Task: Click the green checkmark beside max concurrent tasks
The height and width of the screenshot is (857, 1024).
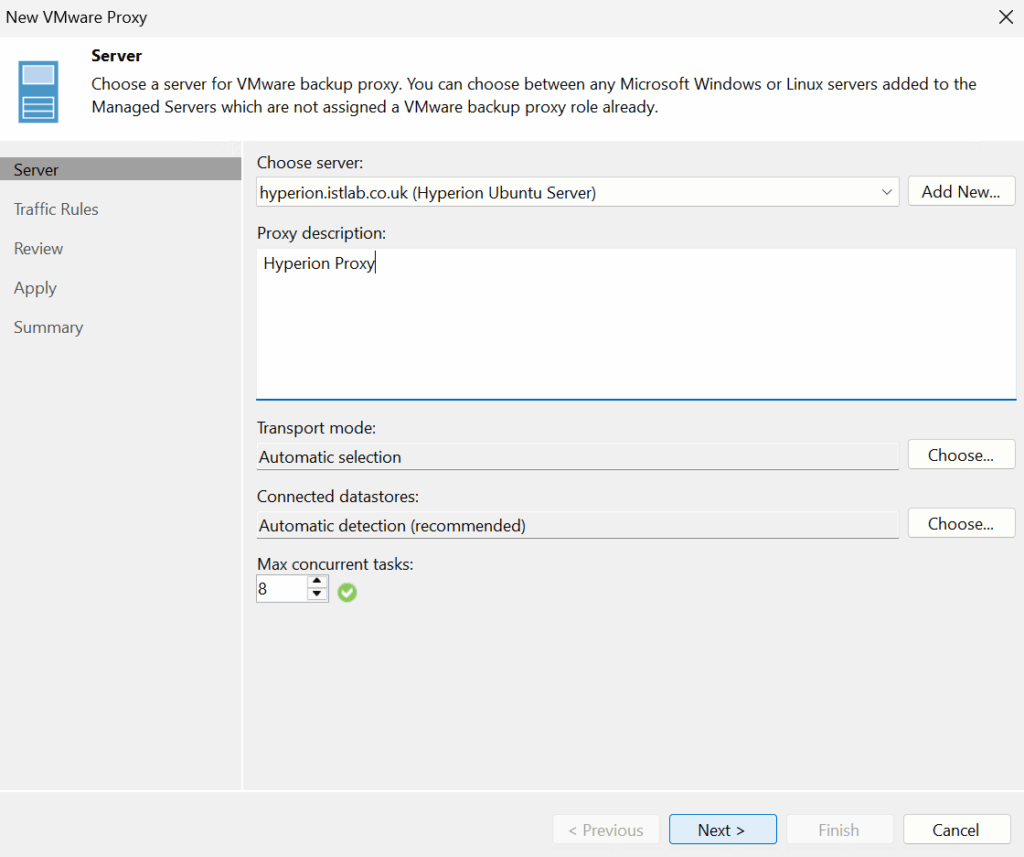Action: point(347,592)
